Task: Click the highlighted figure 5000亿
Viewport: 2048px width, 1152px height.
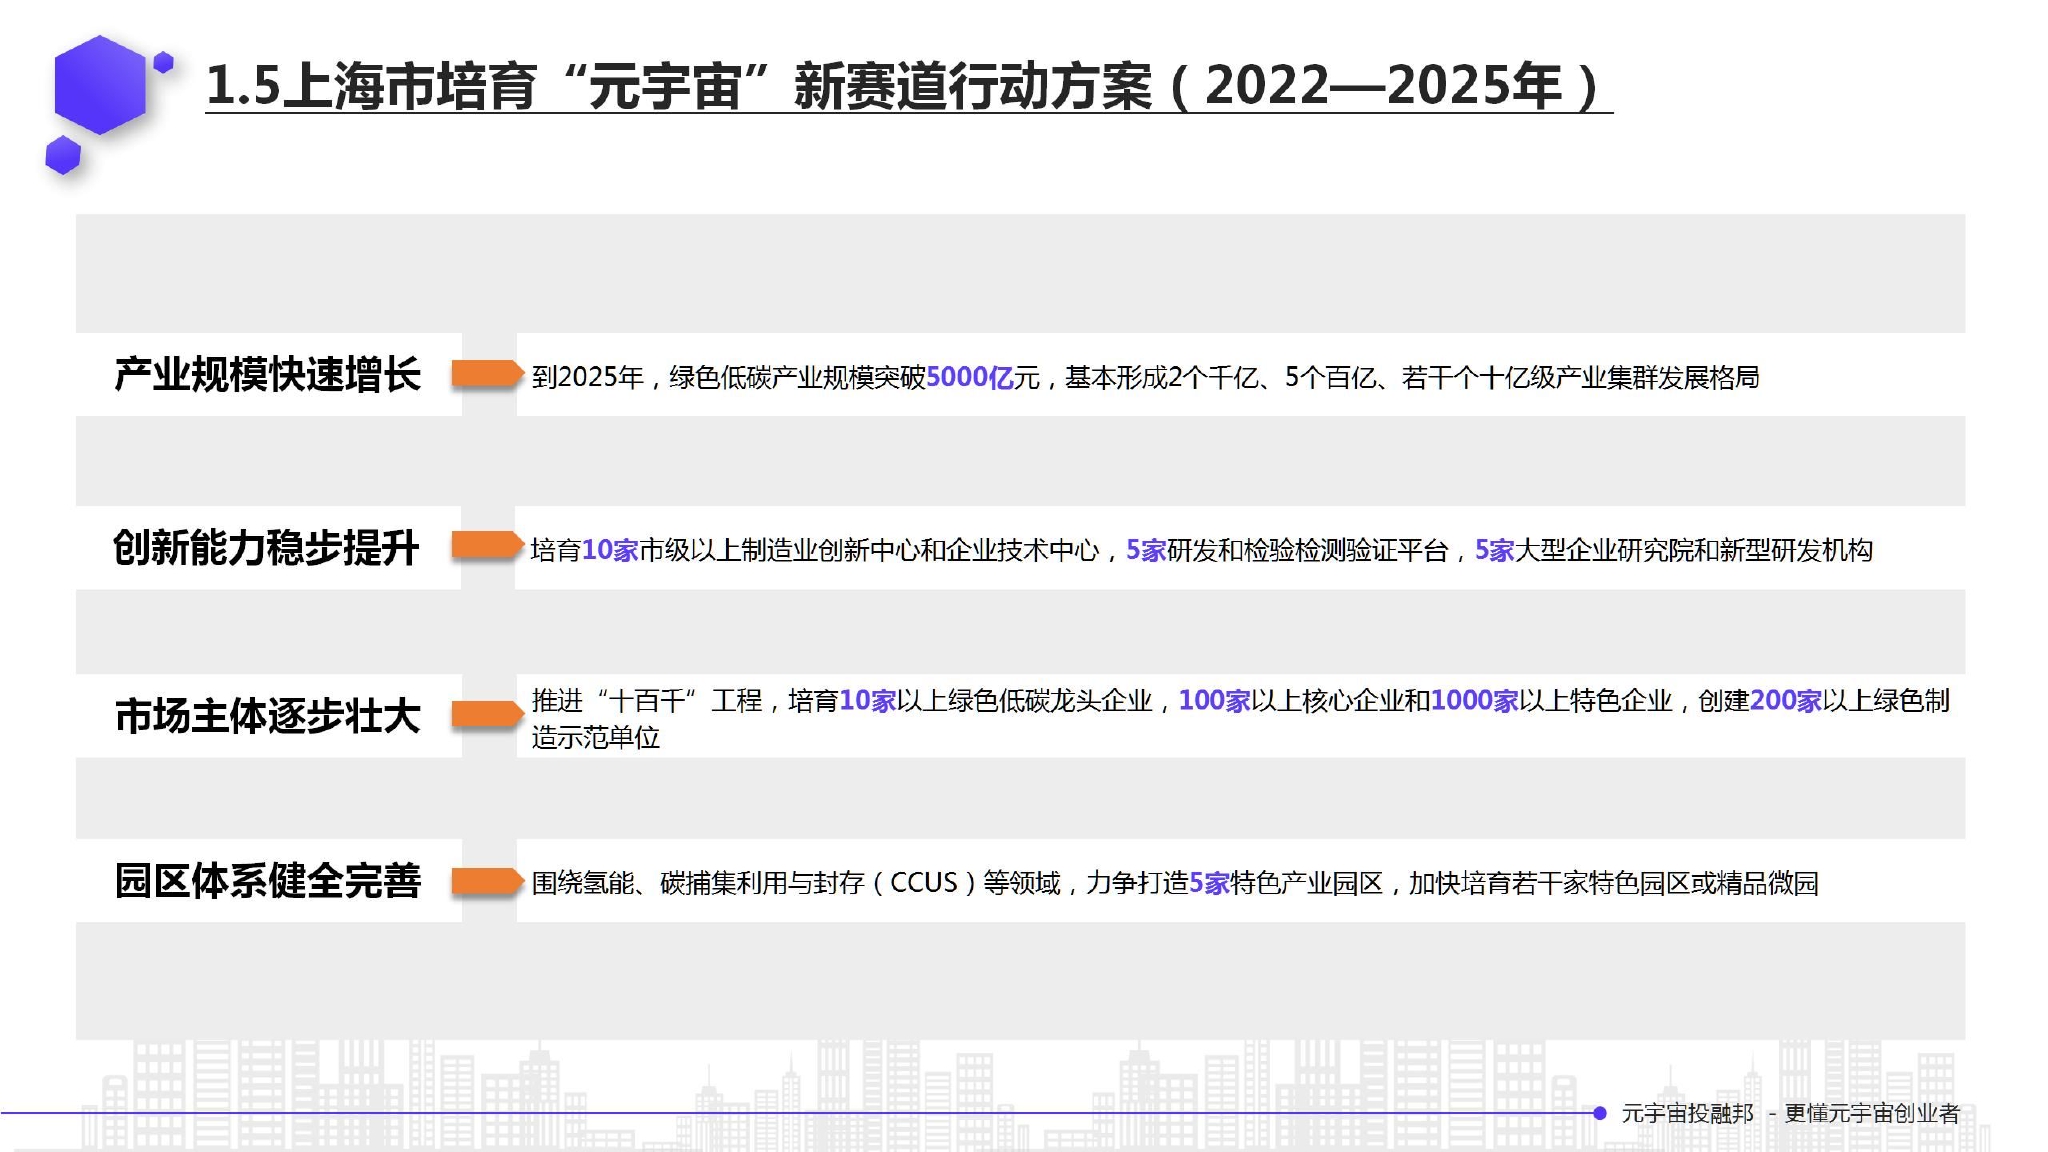Action: (x=969, y=377)
